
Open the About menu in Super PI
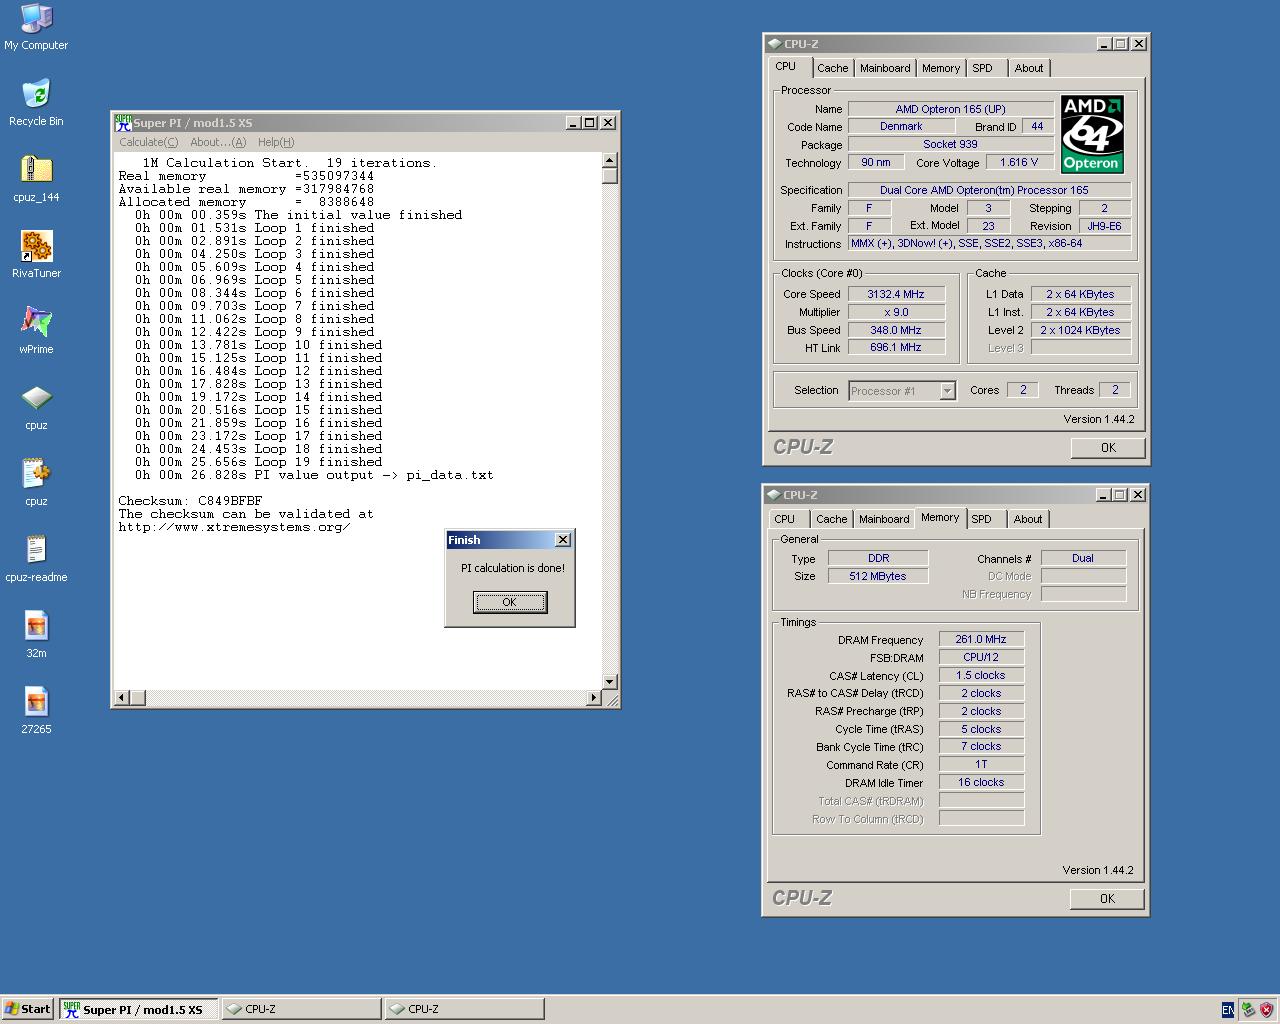tap(218, 142)
